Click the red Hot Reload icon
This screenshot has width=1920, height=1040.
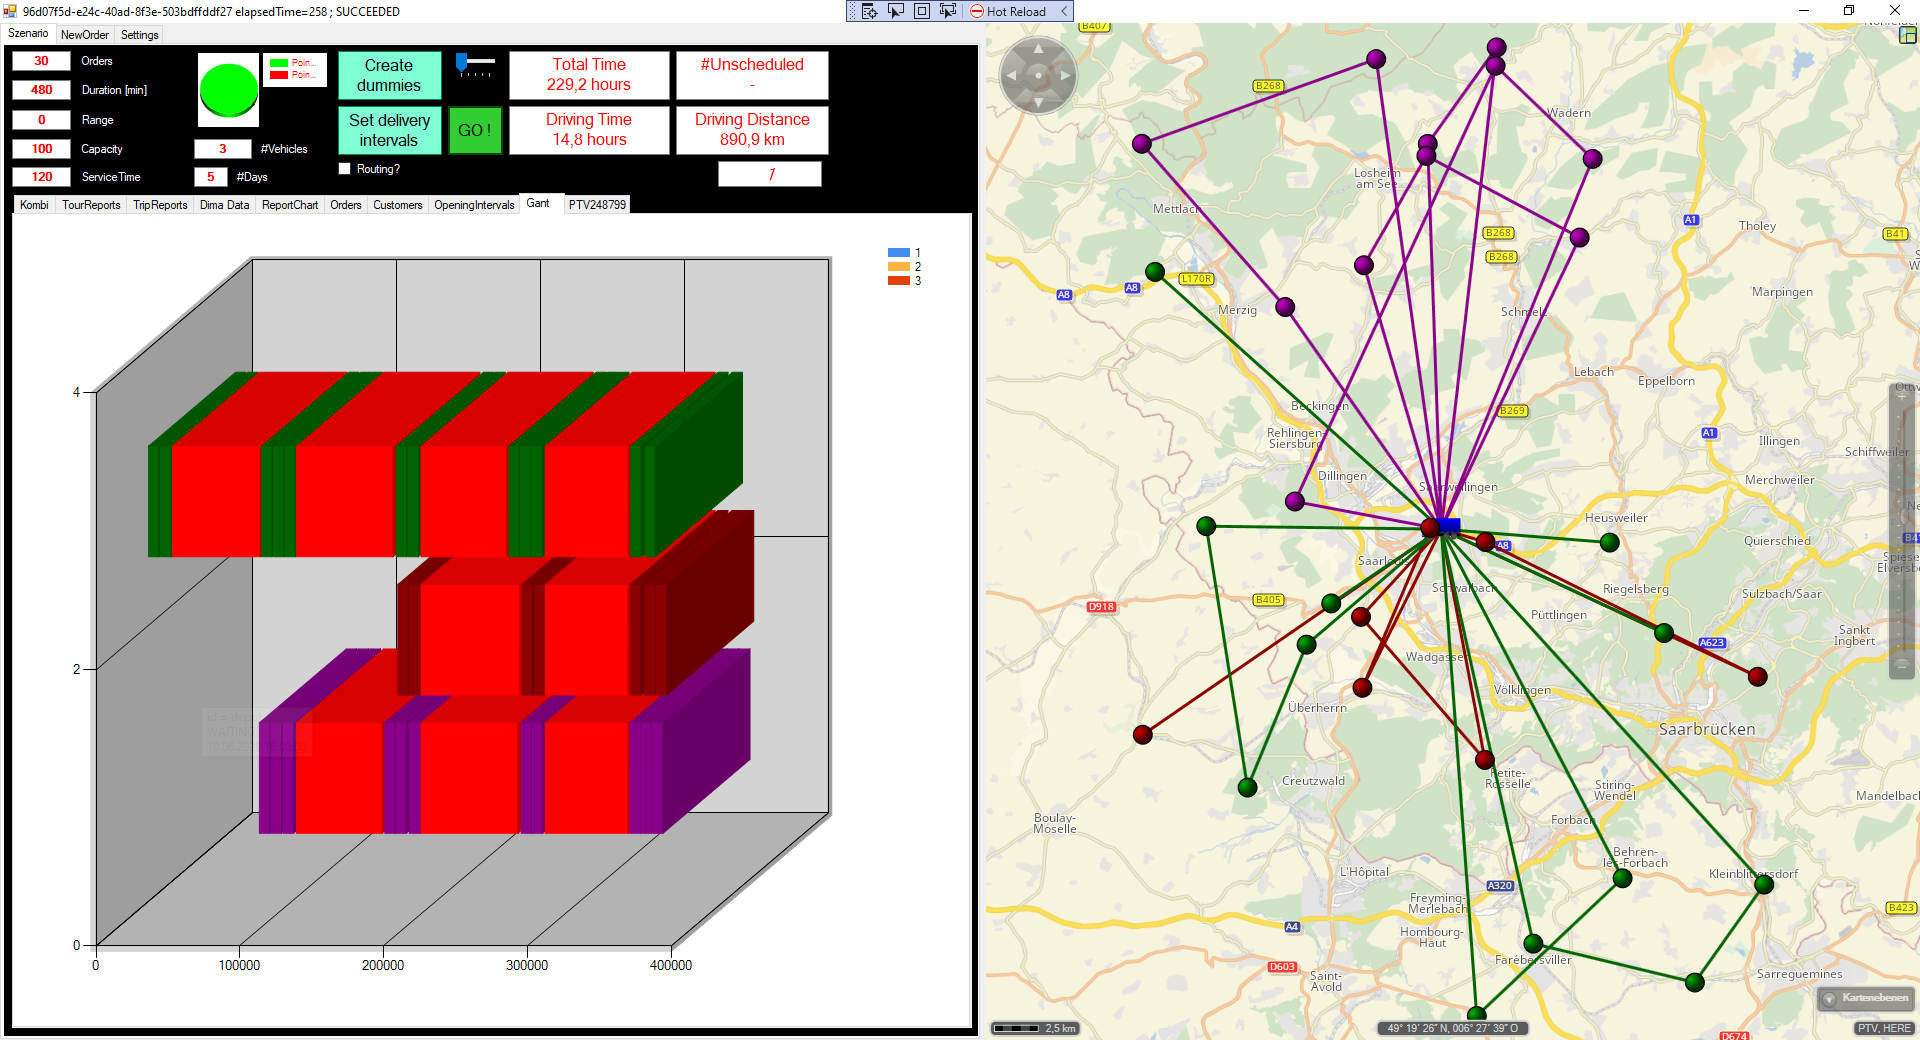[977, 12]
